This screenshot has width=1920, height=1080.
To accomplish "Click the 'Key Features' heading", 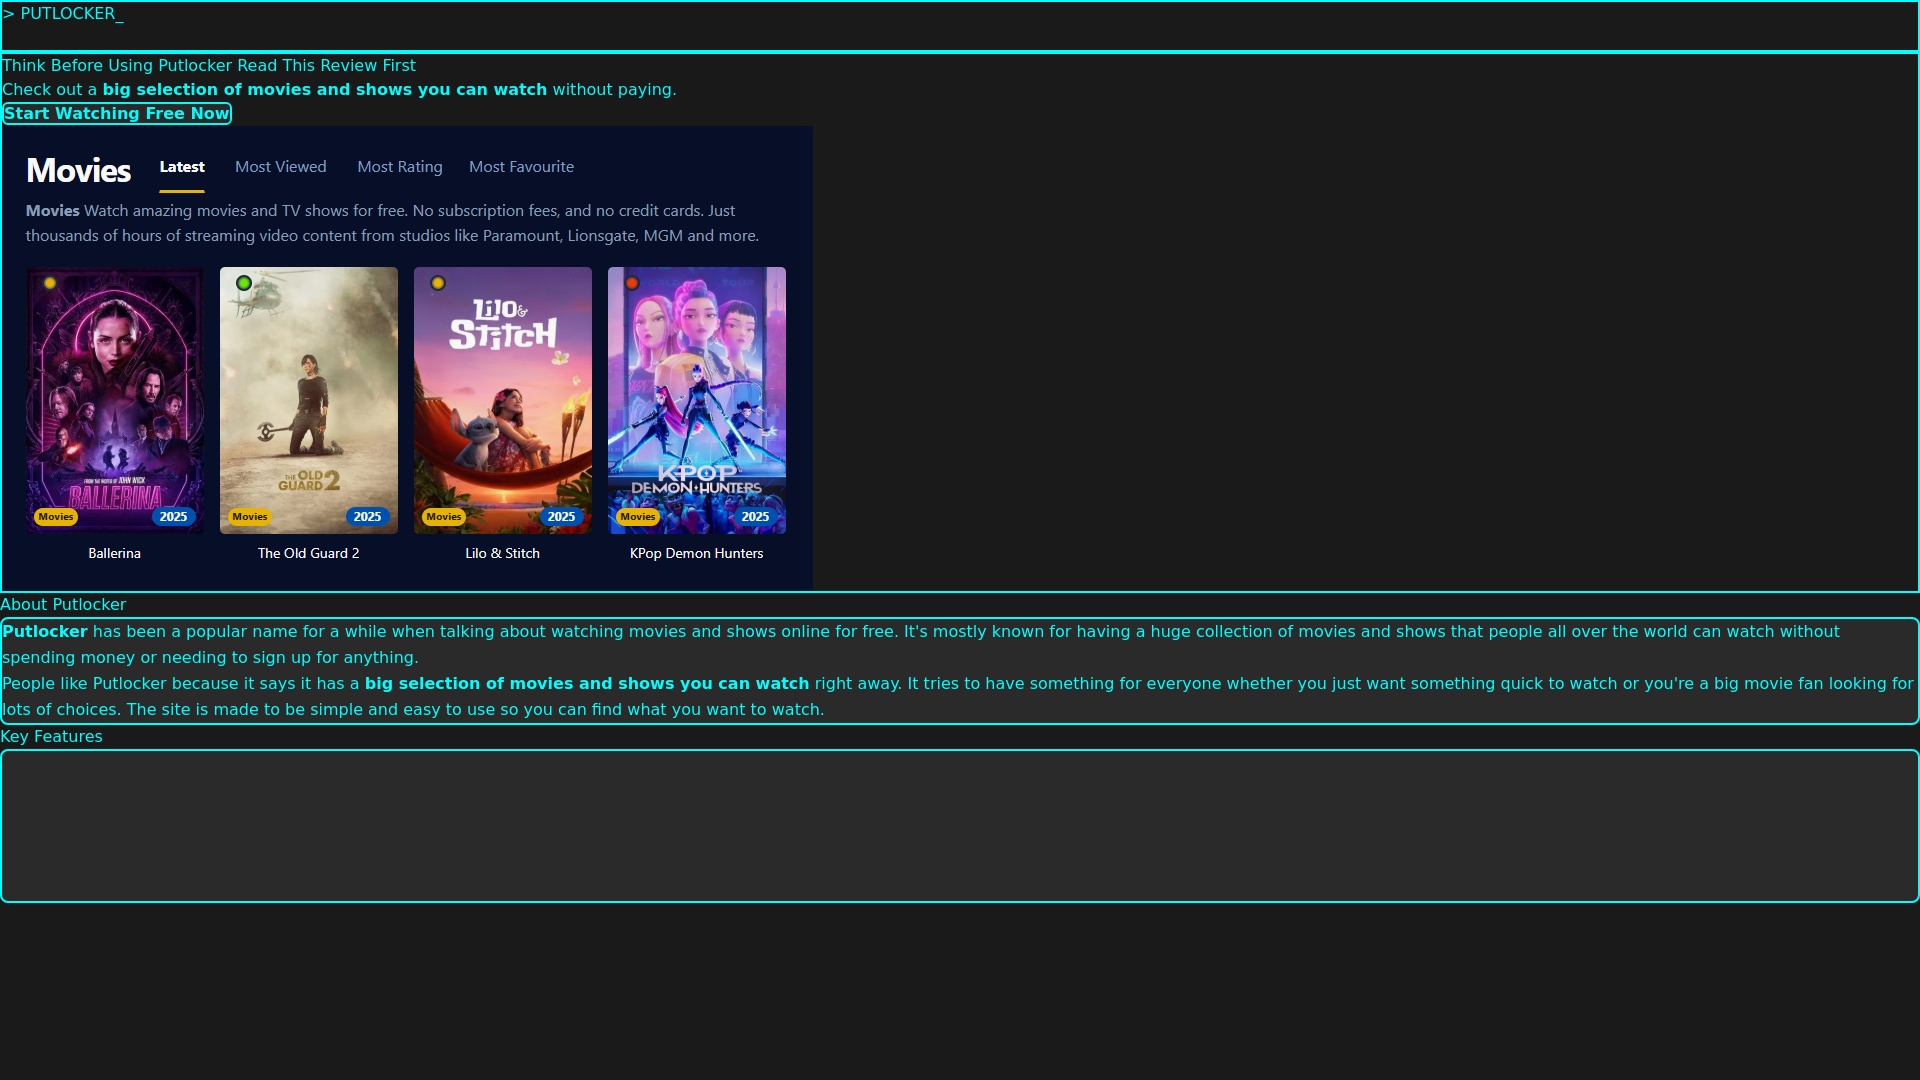I will [x=51, y=737].
